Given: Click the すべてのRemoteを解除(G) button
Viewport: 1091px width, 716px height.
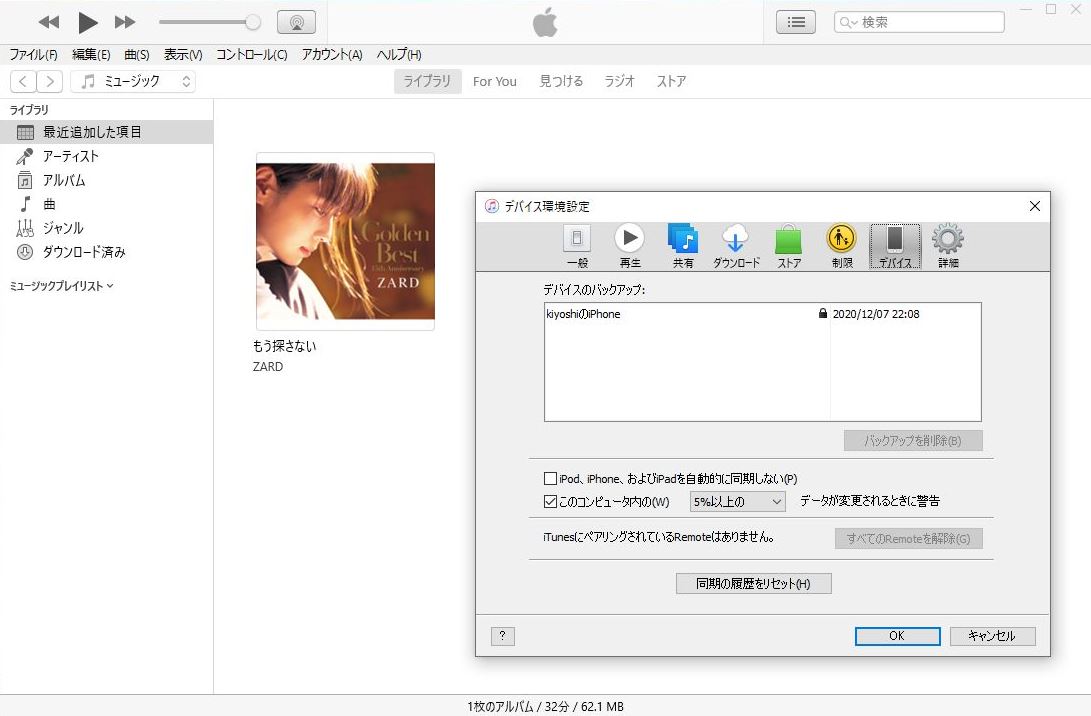Looking at the screenshot, I should tap(909, 539).
